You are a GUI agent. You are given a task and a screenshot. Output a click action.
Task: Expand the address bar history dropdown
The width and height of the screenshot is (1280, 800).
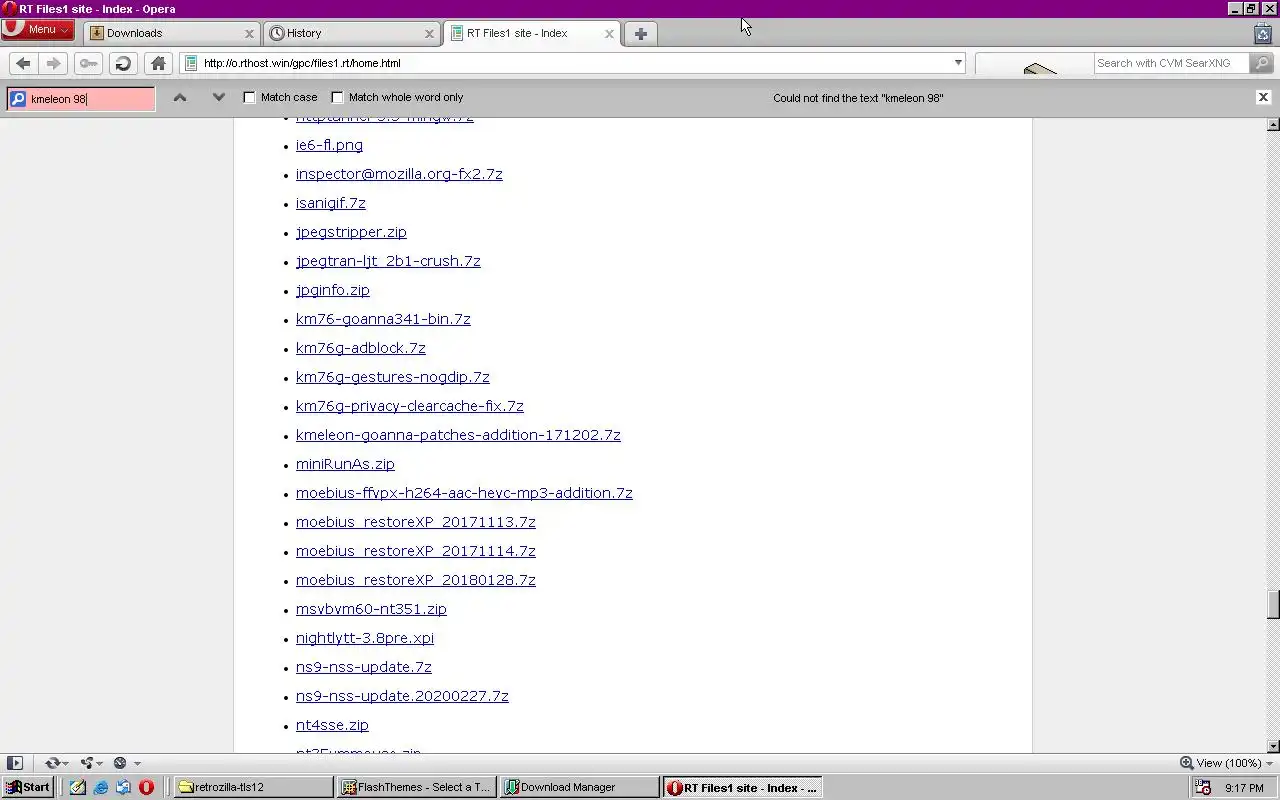(x=958, y=63)
